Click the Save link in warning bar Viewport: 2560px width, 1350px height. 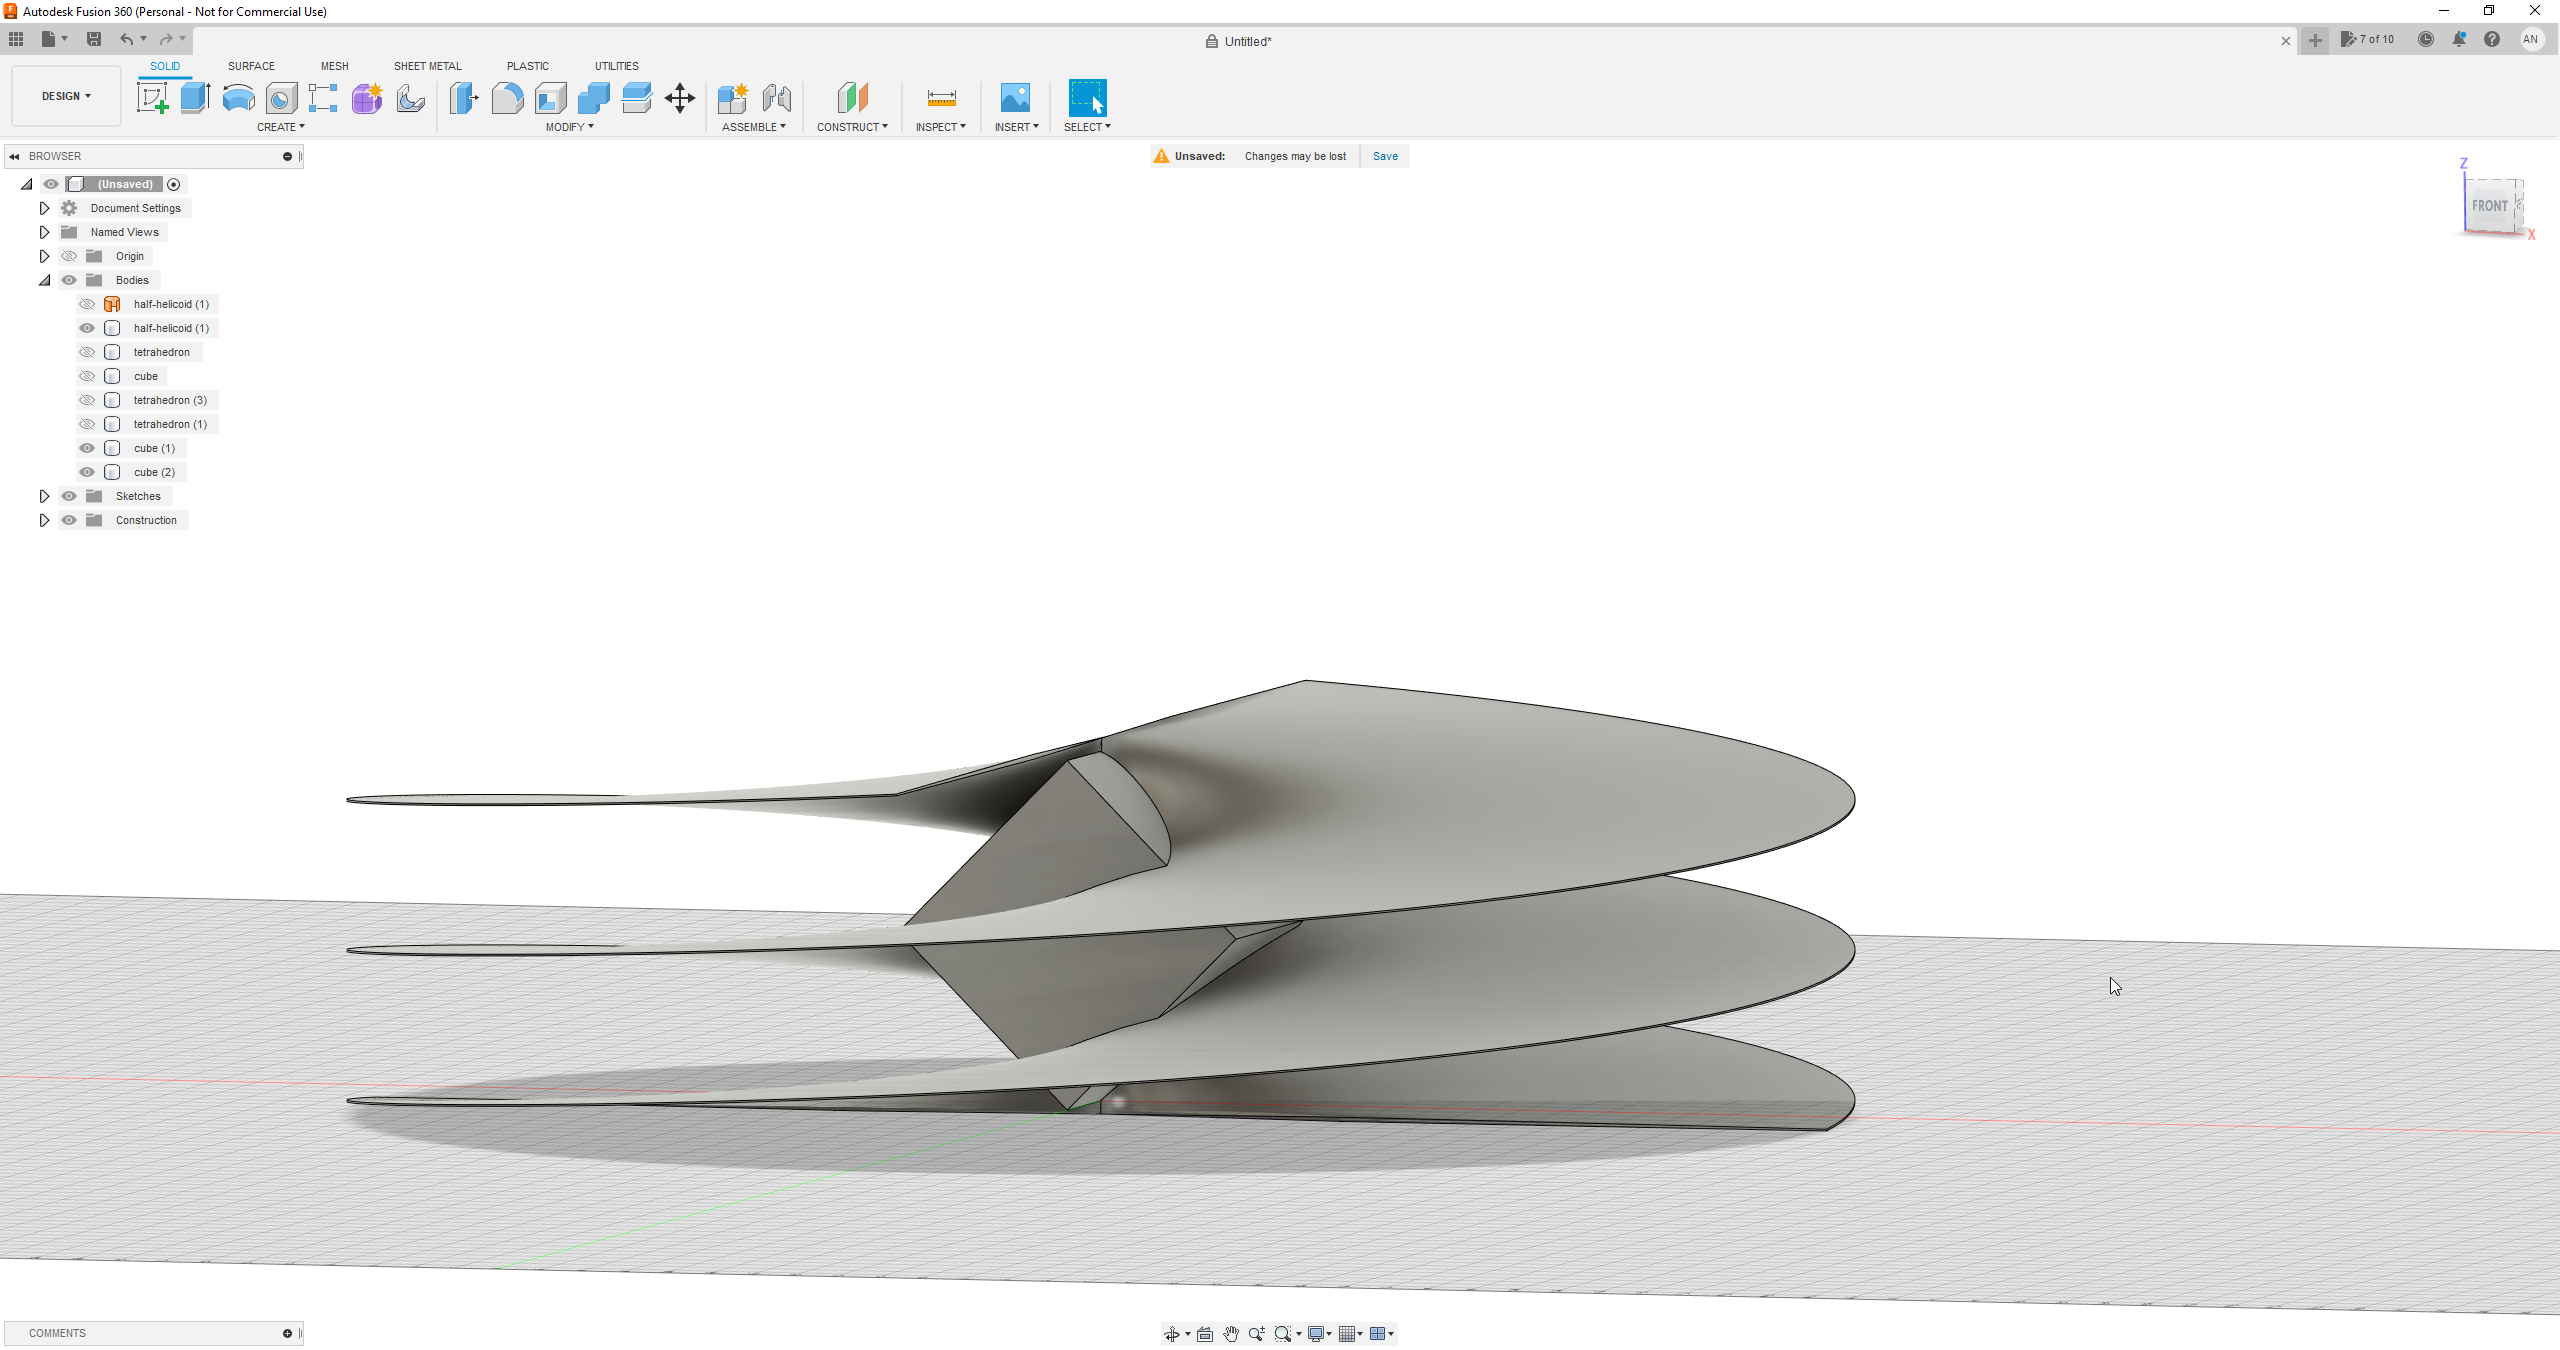[1385, 156]
